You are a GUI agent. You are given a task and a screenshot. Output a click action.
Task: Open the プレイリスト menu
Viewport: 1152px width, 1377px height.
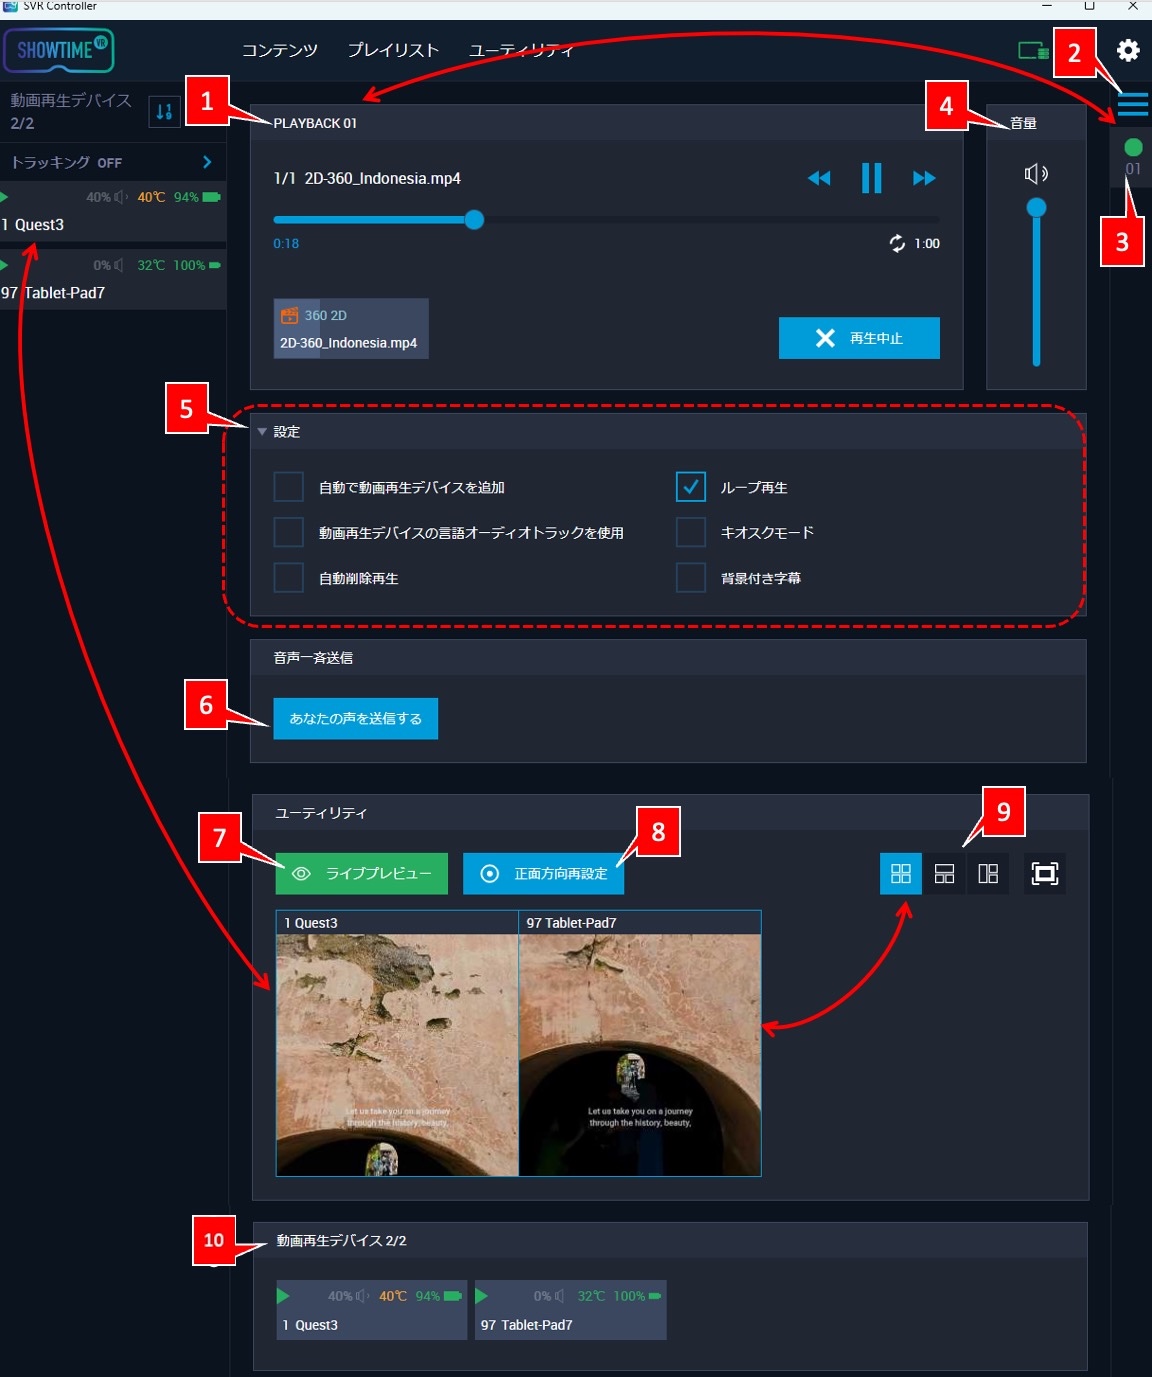(393, 50)
